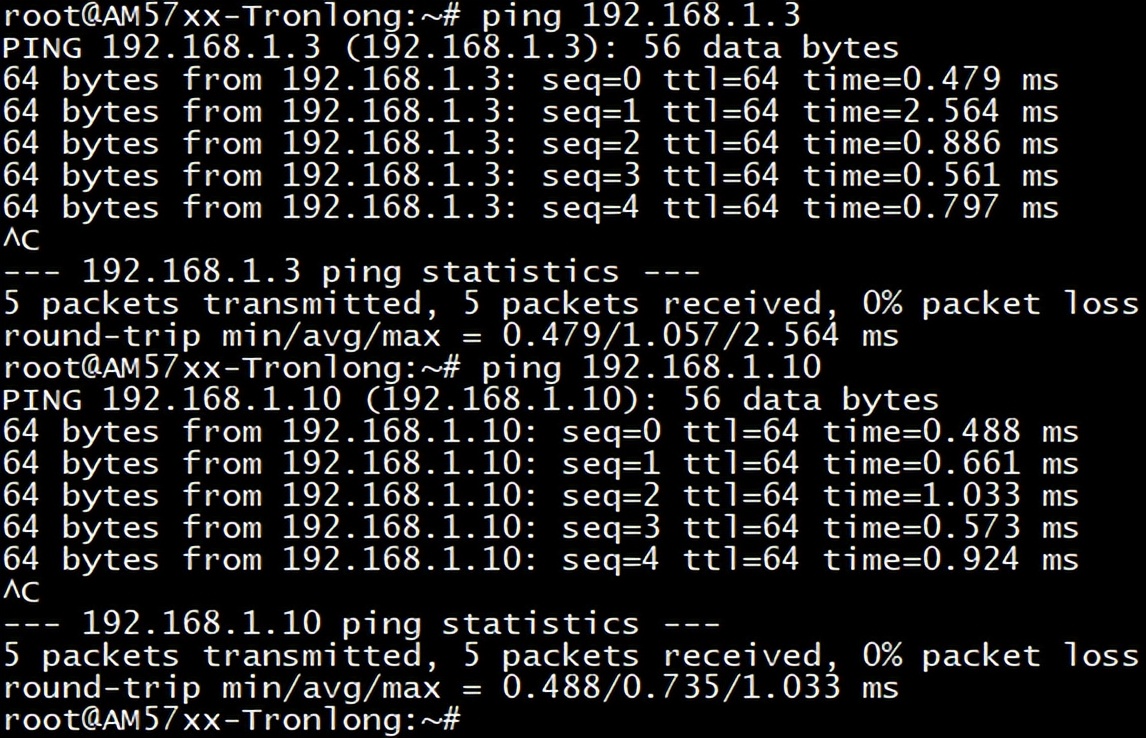Click the time=0.561 ms value

(x=931, y=176)
